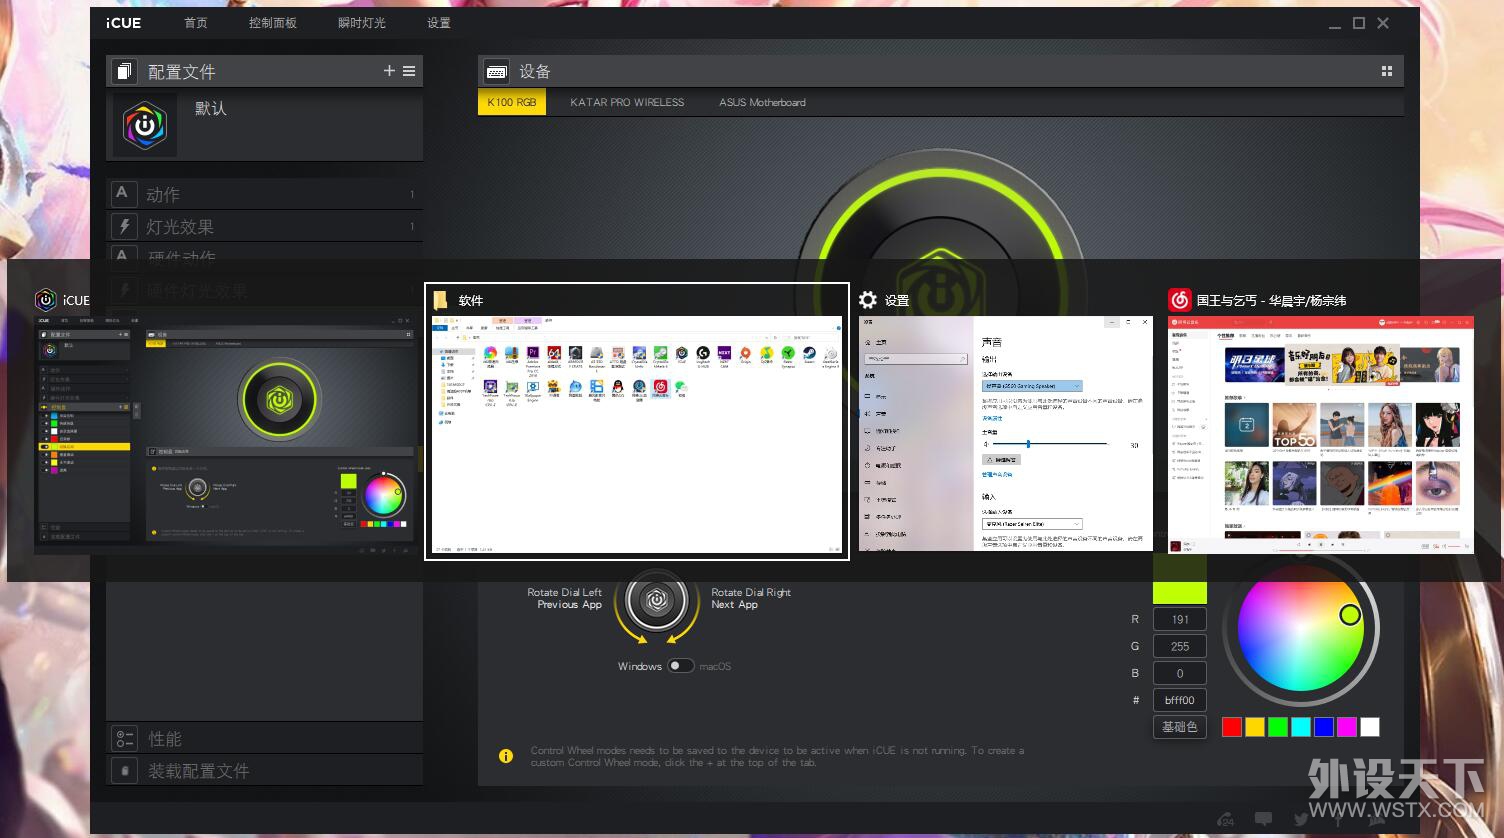Click the 装载配置文件 memory icon
Viewport: 1504px width, 838px height.
[124, 770]
